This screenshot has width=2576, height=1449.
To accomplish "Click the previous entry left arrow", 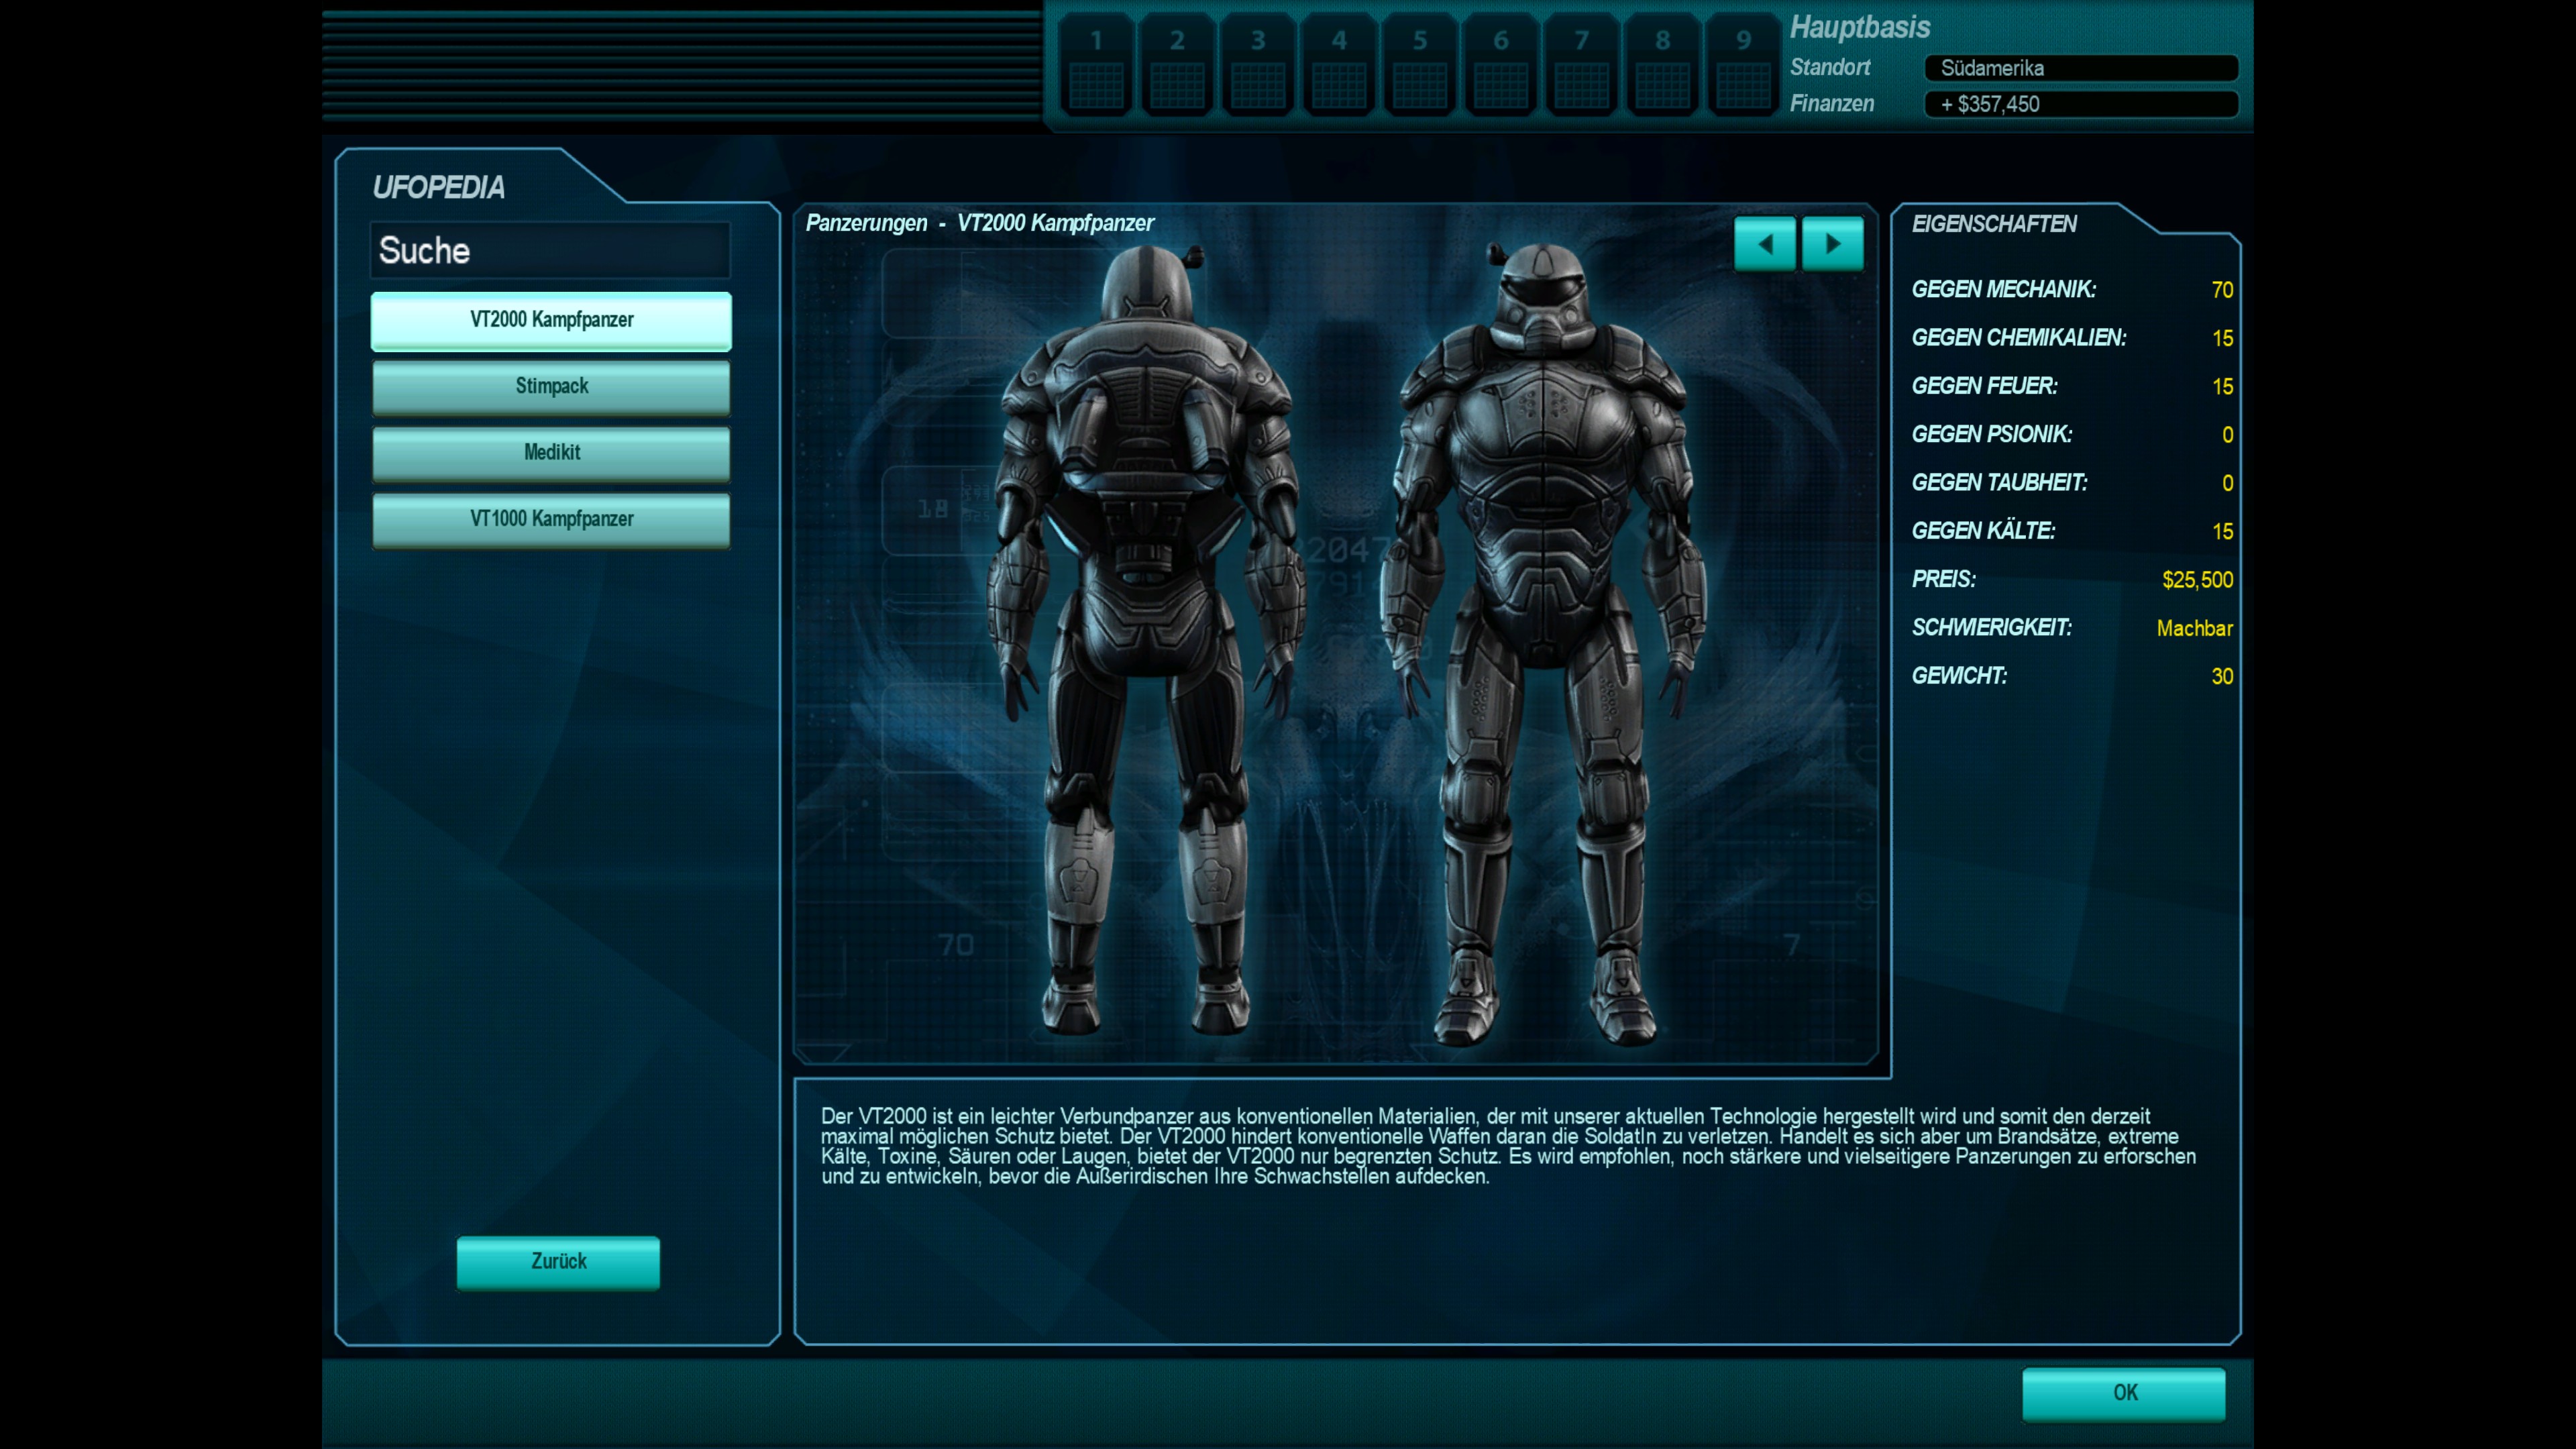I will point(1764,244).
